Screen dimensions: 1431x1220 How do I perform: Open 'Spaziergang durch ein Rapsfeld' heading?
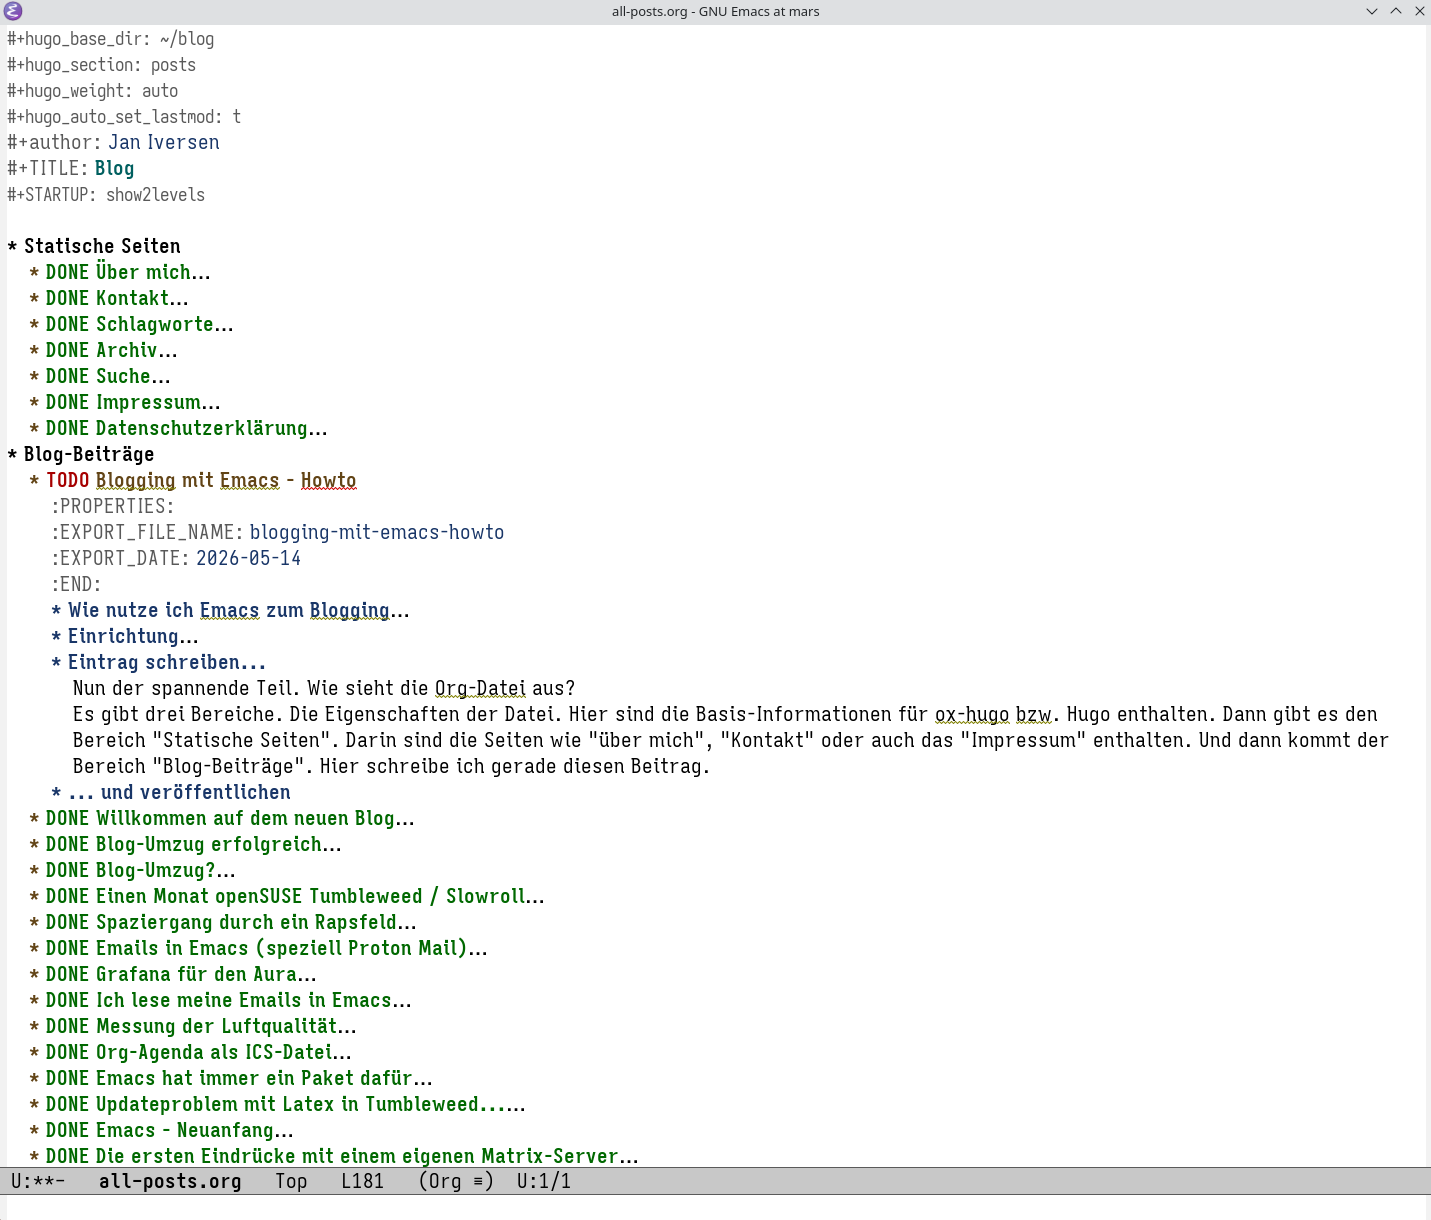[256, 922]
